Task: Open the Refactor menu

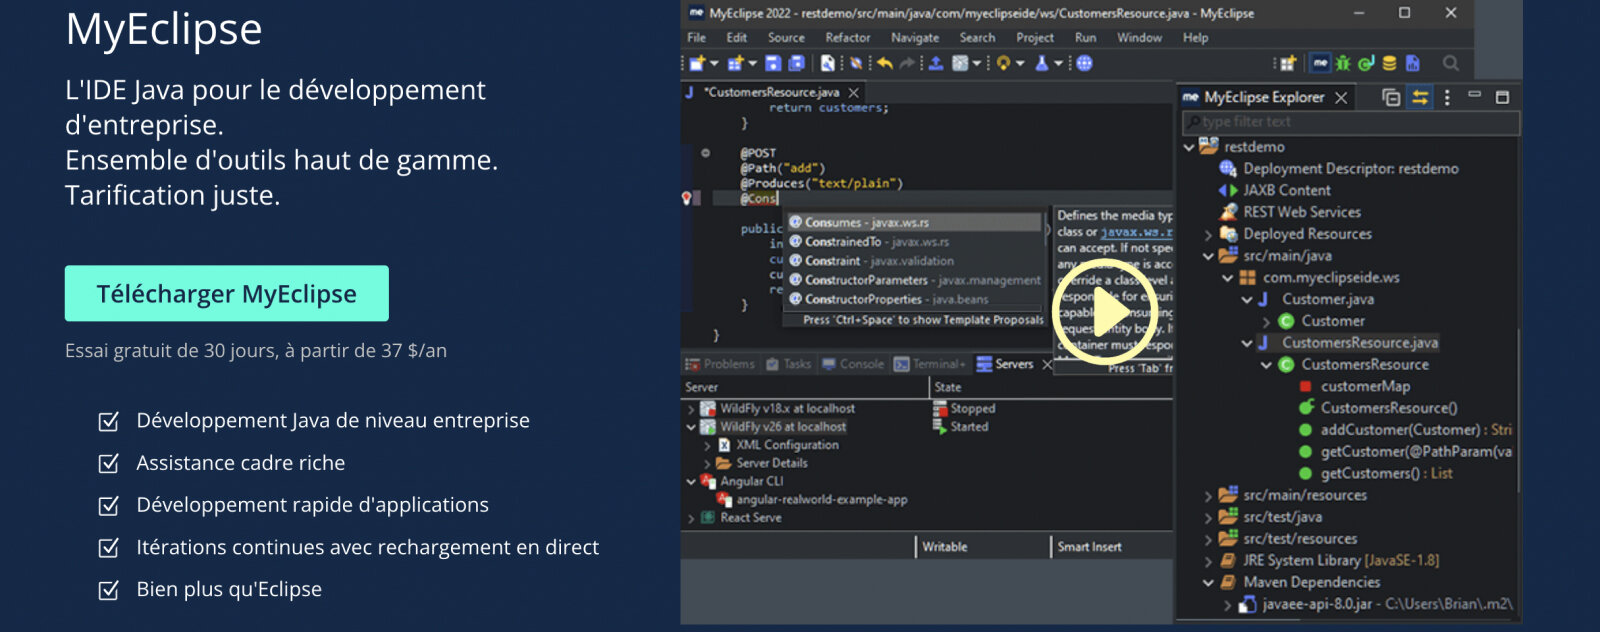Action: [848, 37]
